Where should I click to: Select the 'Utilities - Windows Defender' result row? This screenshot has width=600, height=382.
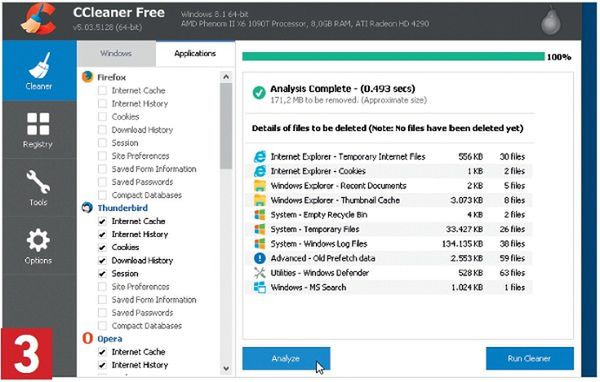(x=389, y=273)
